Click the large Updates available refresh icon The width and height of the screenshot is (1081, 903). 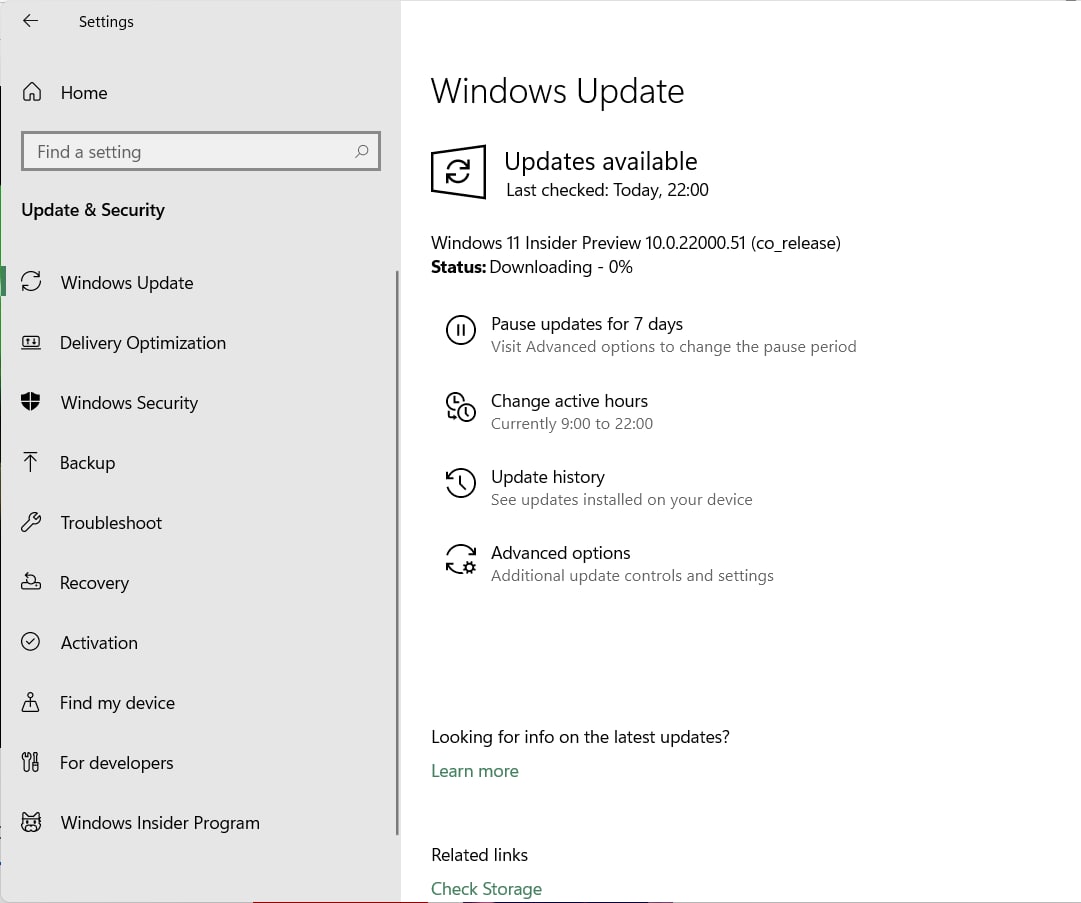[x=458, y=172]
